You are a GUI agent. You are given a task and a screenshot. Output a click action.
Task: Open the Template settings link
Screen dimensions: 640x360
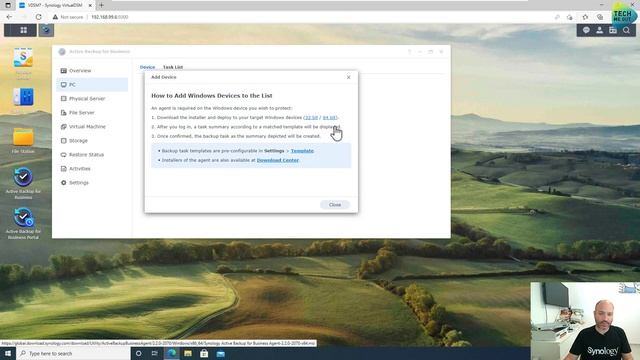click(302, 151)
